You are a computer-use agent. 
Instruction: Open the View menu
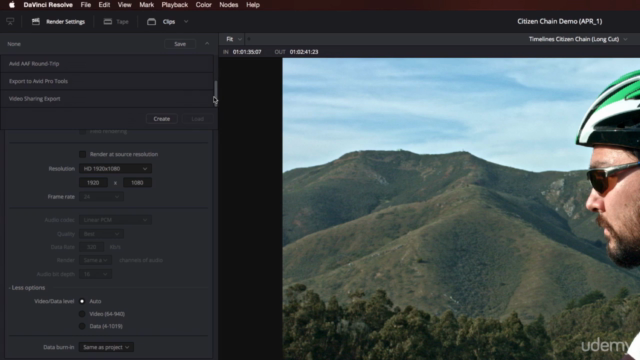coord(124,5)
